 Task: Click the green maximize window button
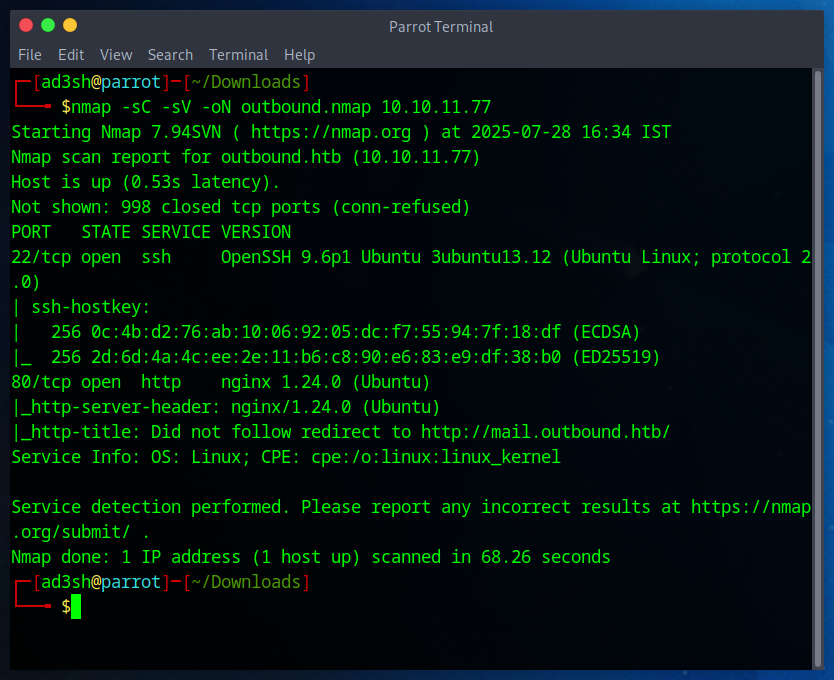[x=47, y=25]
